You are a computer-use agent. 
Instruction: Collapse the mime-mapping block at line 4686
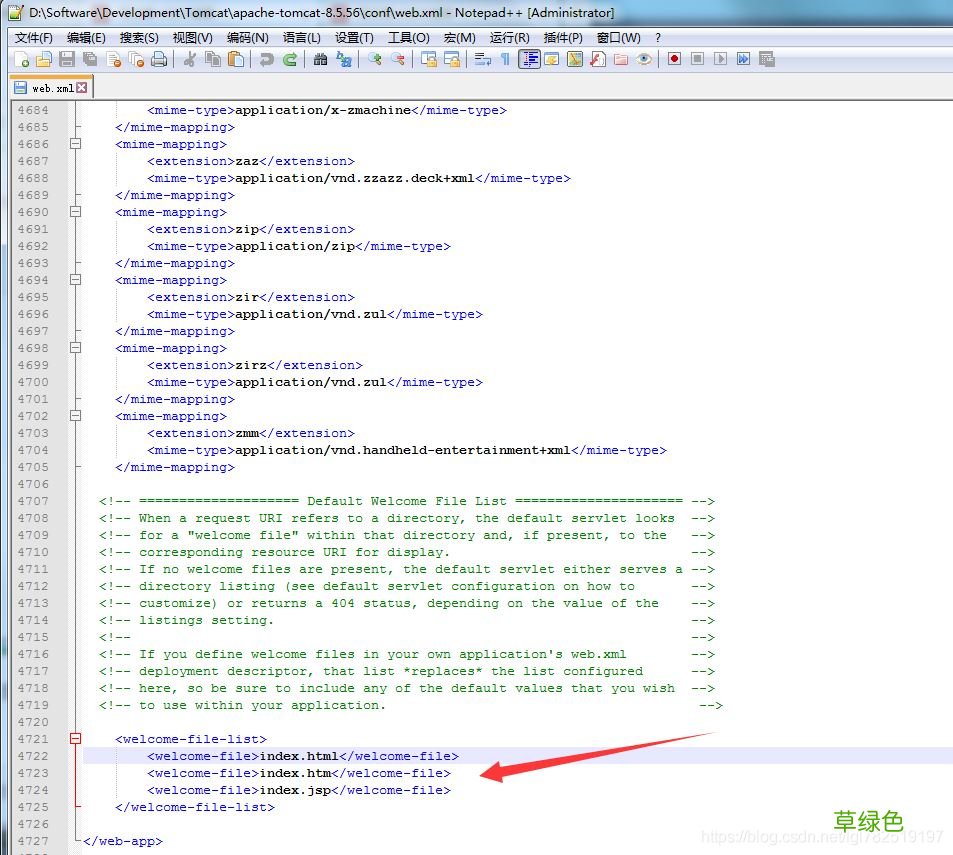click(x=75, y=144)
